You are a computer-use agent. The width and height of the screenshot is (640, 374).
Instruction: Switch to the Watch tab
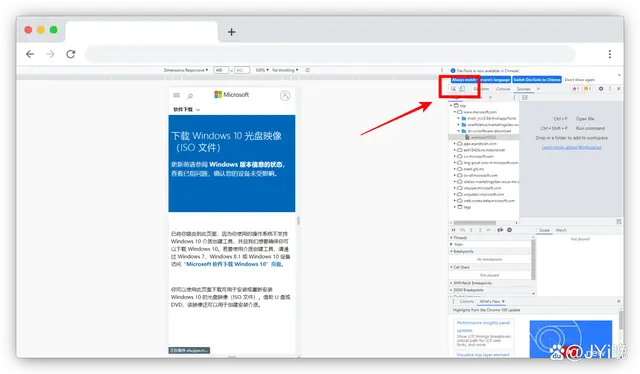pos(561,230)
